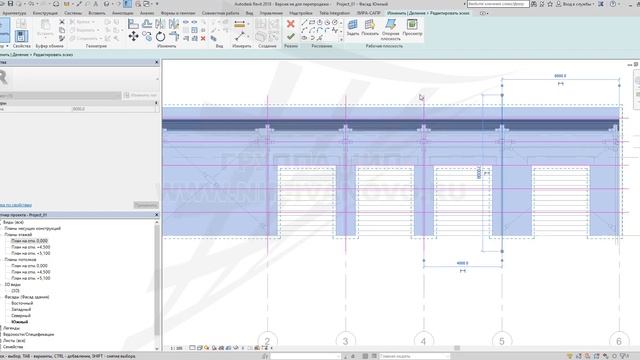This screenshot has width=640, height=360.
Task: Open the Архитектура ribbon tab
Action: pos(13,13)
